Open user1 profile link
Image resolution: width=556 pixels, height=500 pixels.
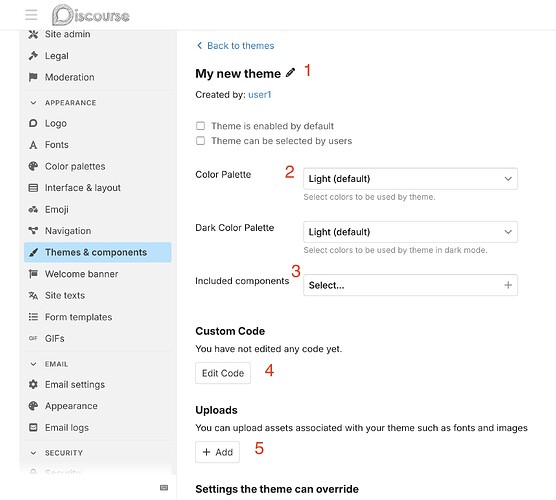[x=260, y=95]
